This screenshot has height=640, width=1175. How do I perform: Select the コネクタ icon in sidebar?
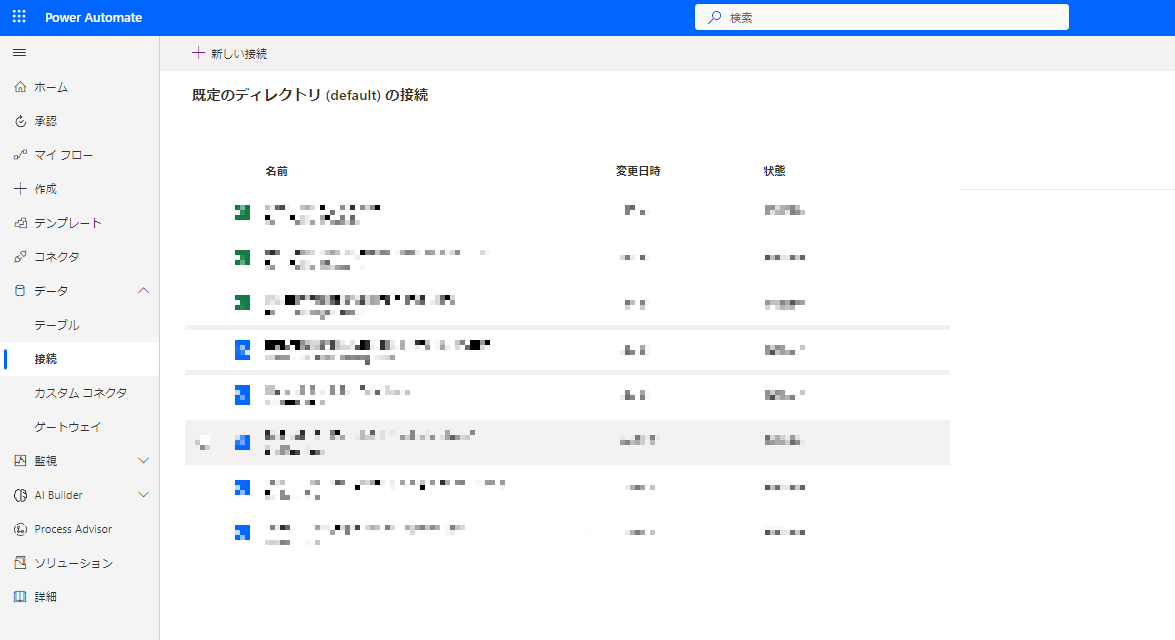coord(20,256)
